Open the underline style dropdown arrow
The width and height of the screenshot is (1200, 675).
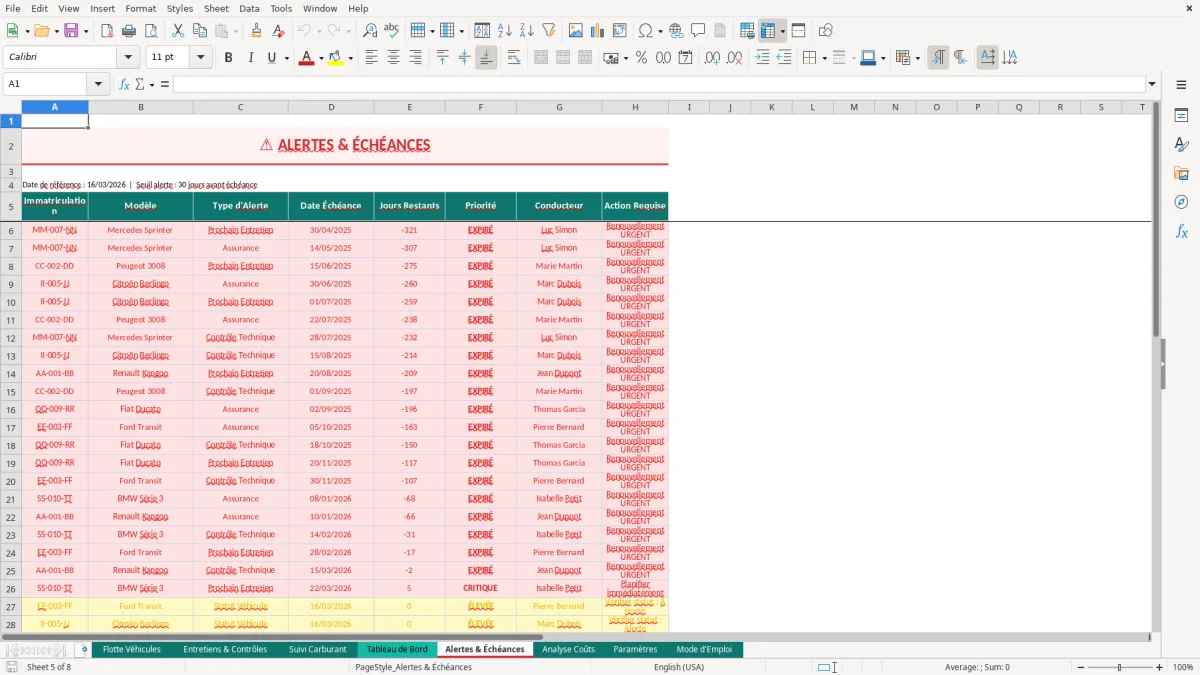click(287, 58)
